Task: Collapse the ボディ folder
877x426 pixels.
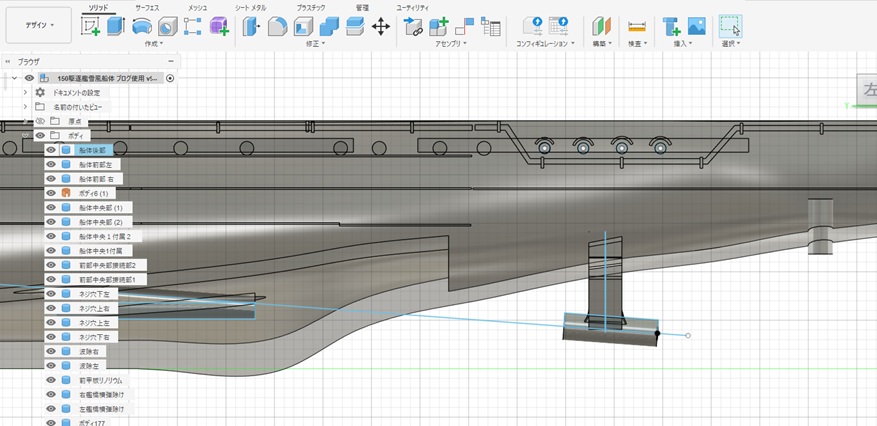Action: pos(25,135)
